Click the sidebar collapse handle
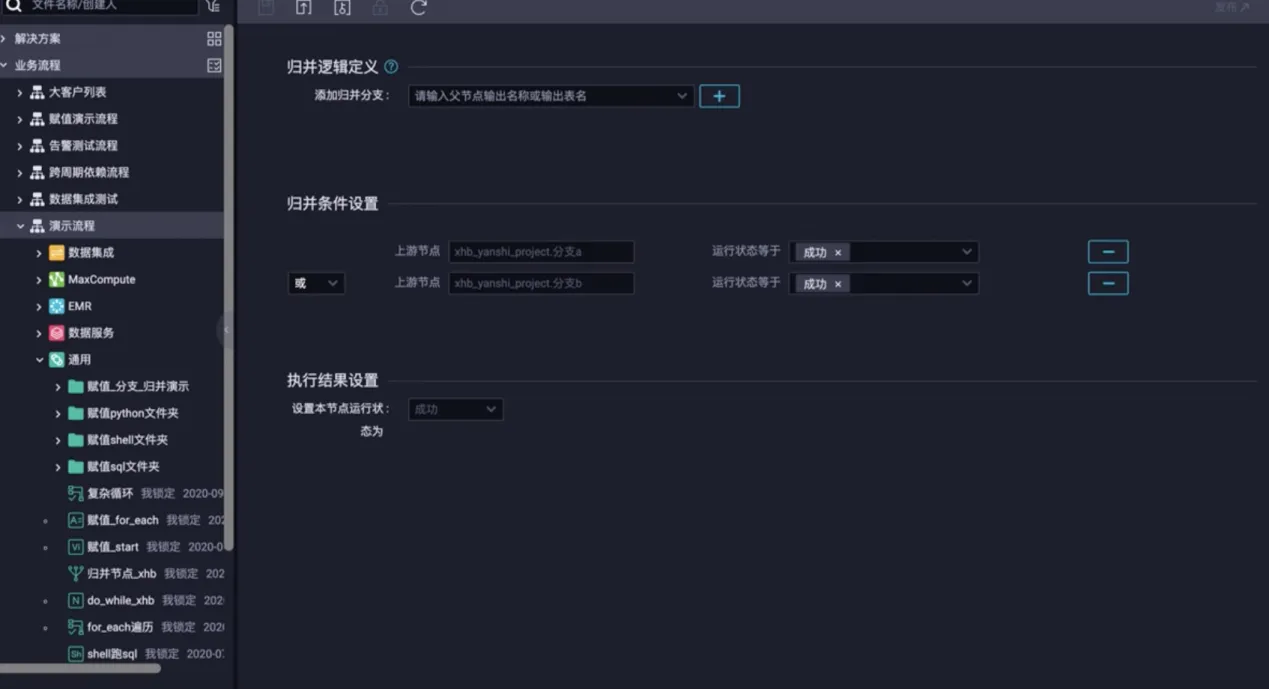Viewport: 1269px width, 689px height. pyautogui.click(x=226, y=330)
